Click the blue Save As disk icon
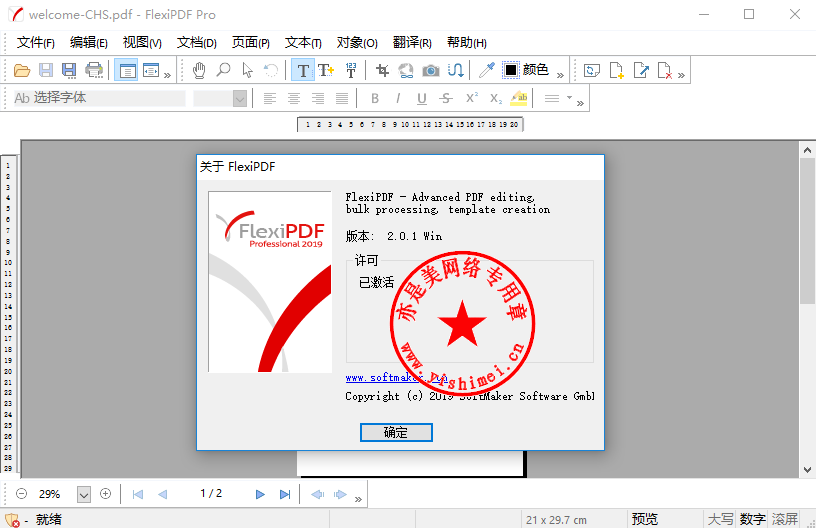This screenshot has height=528, width=816. 69,70
